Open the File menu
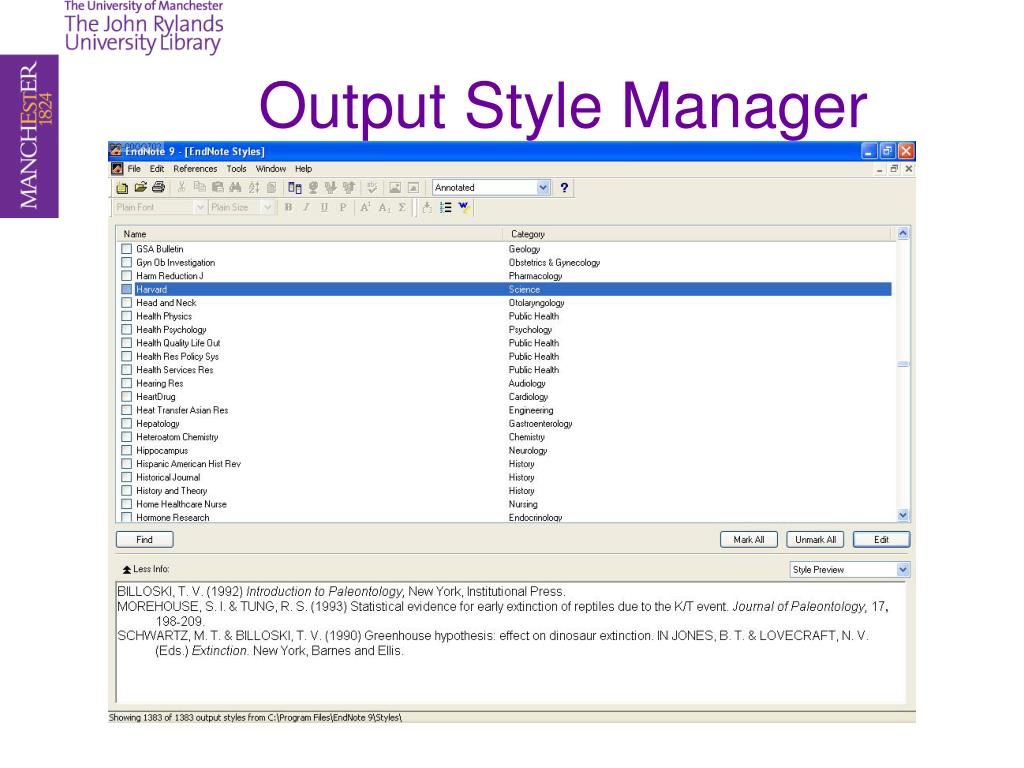Viewport: 1024px width, 768px height. coord(134,169)
